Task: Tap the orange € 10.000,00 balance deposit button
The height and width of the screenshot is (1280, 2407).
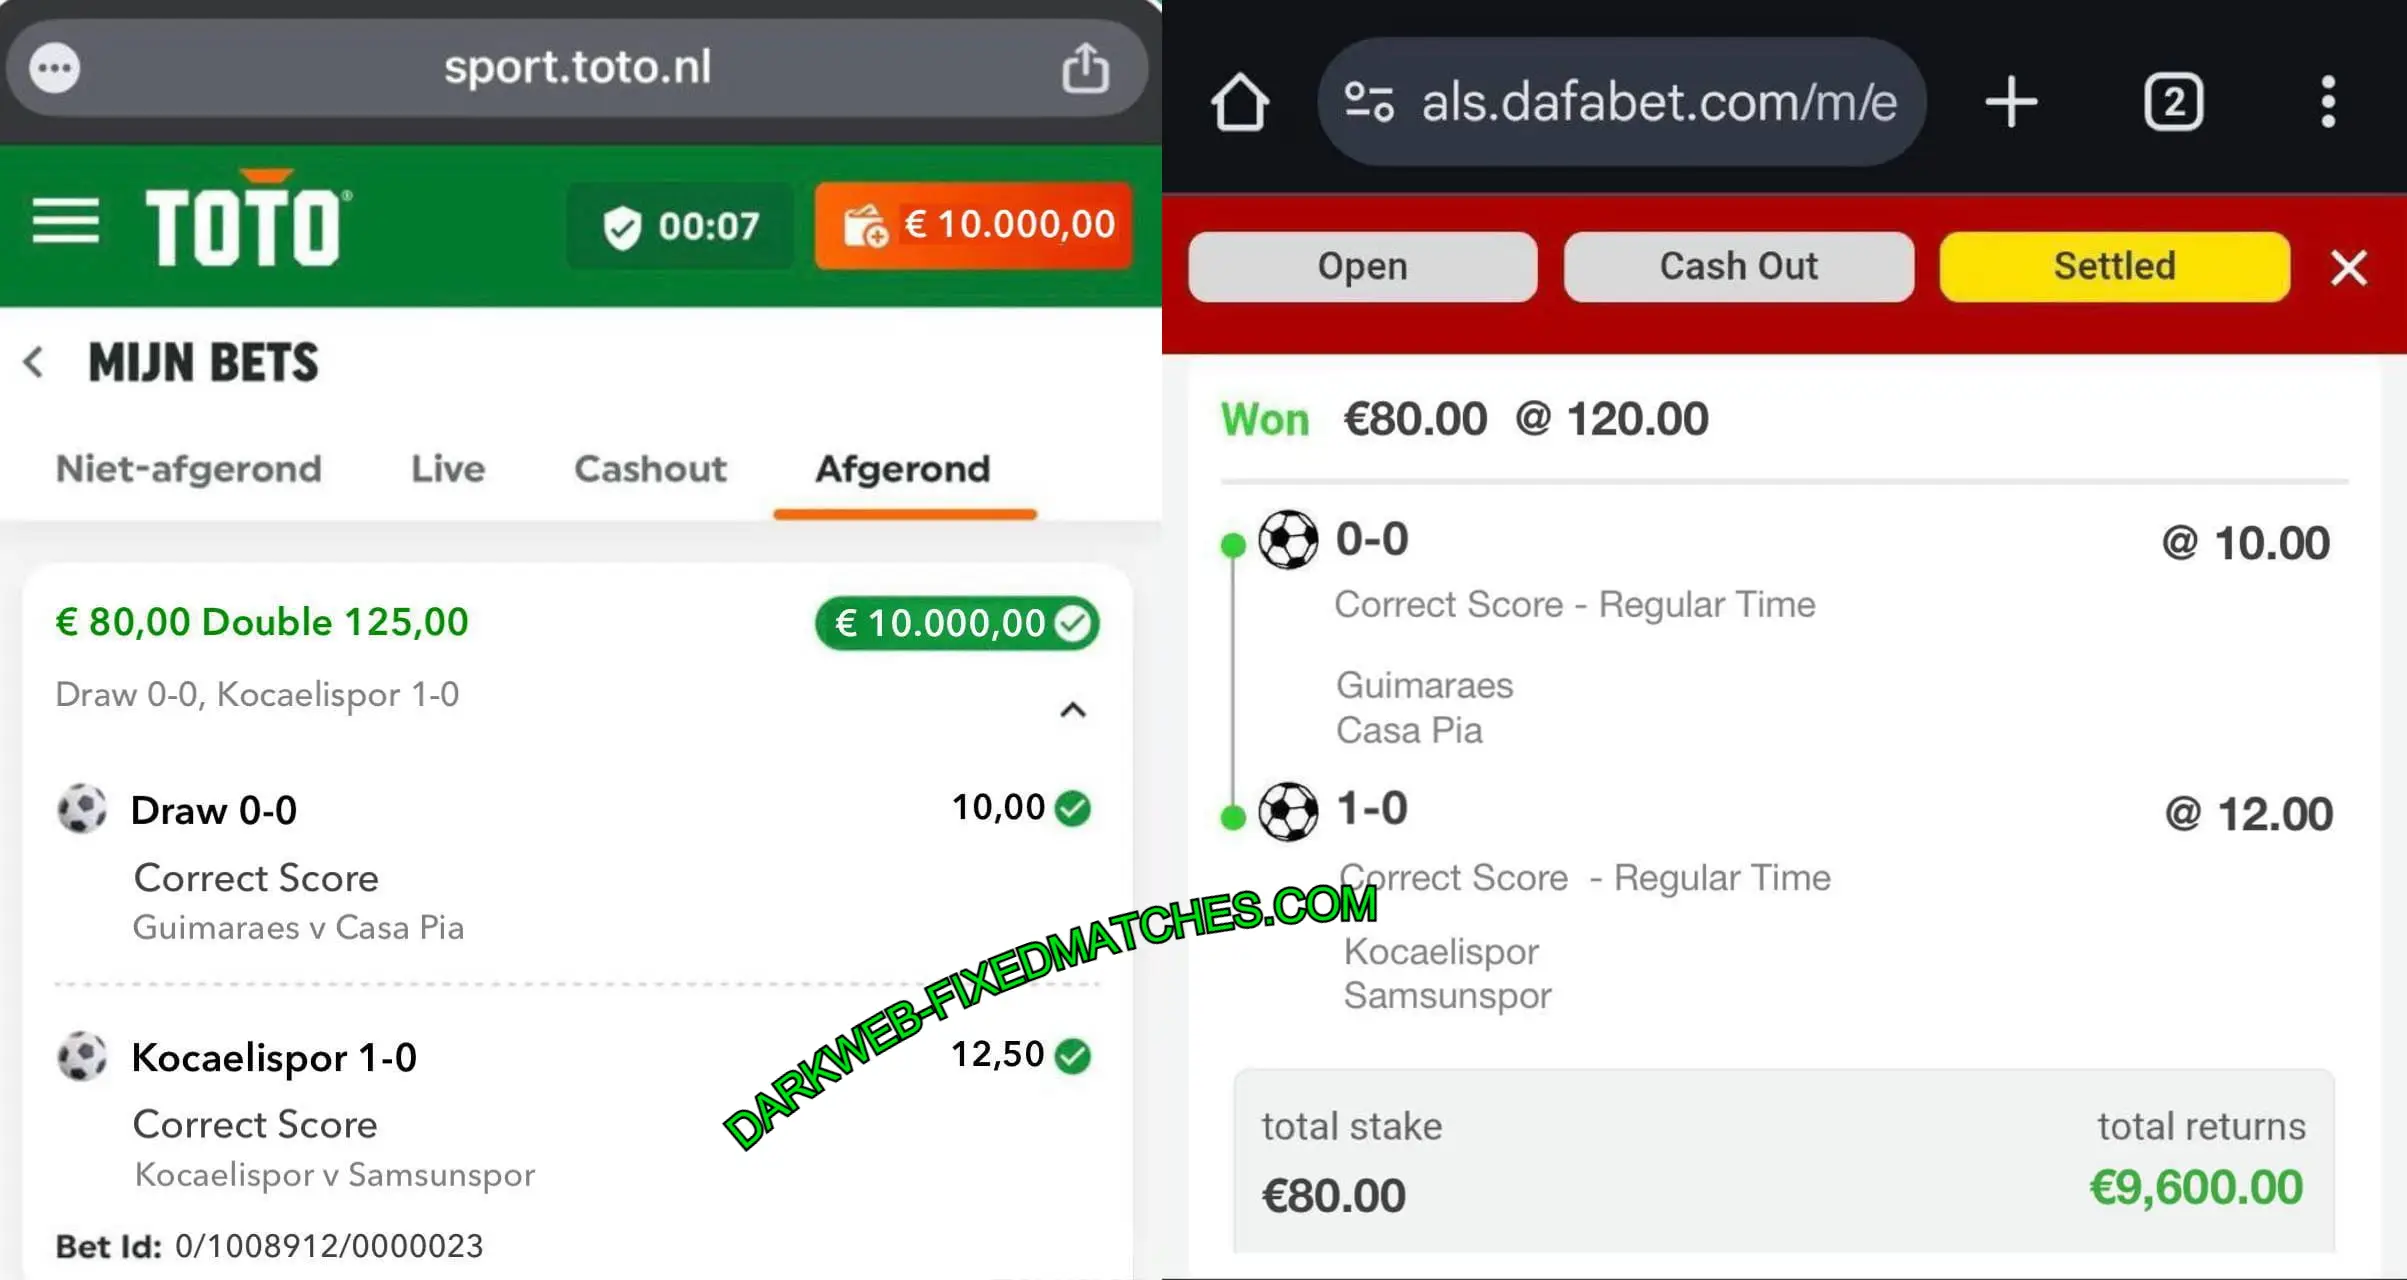Action: [974, 225]
